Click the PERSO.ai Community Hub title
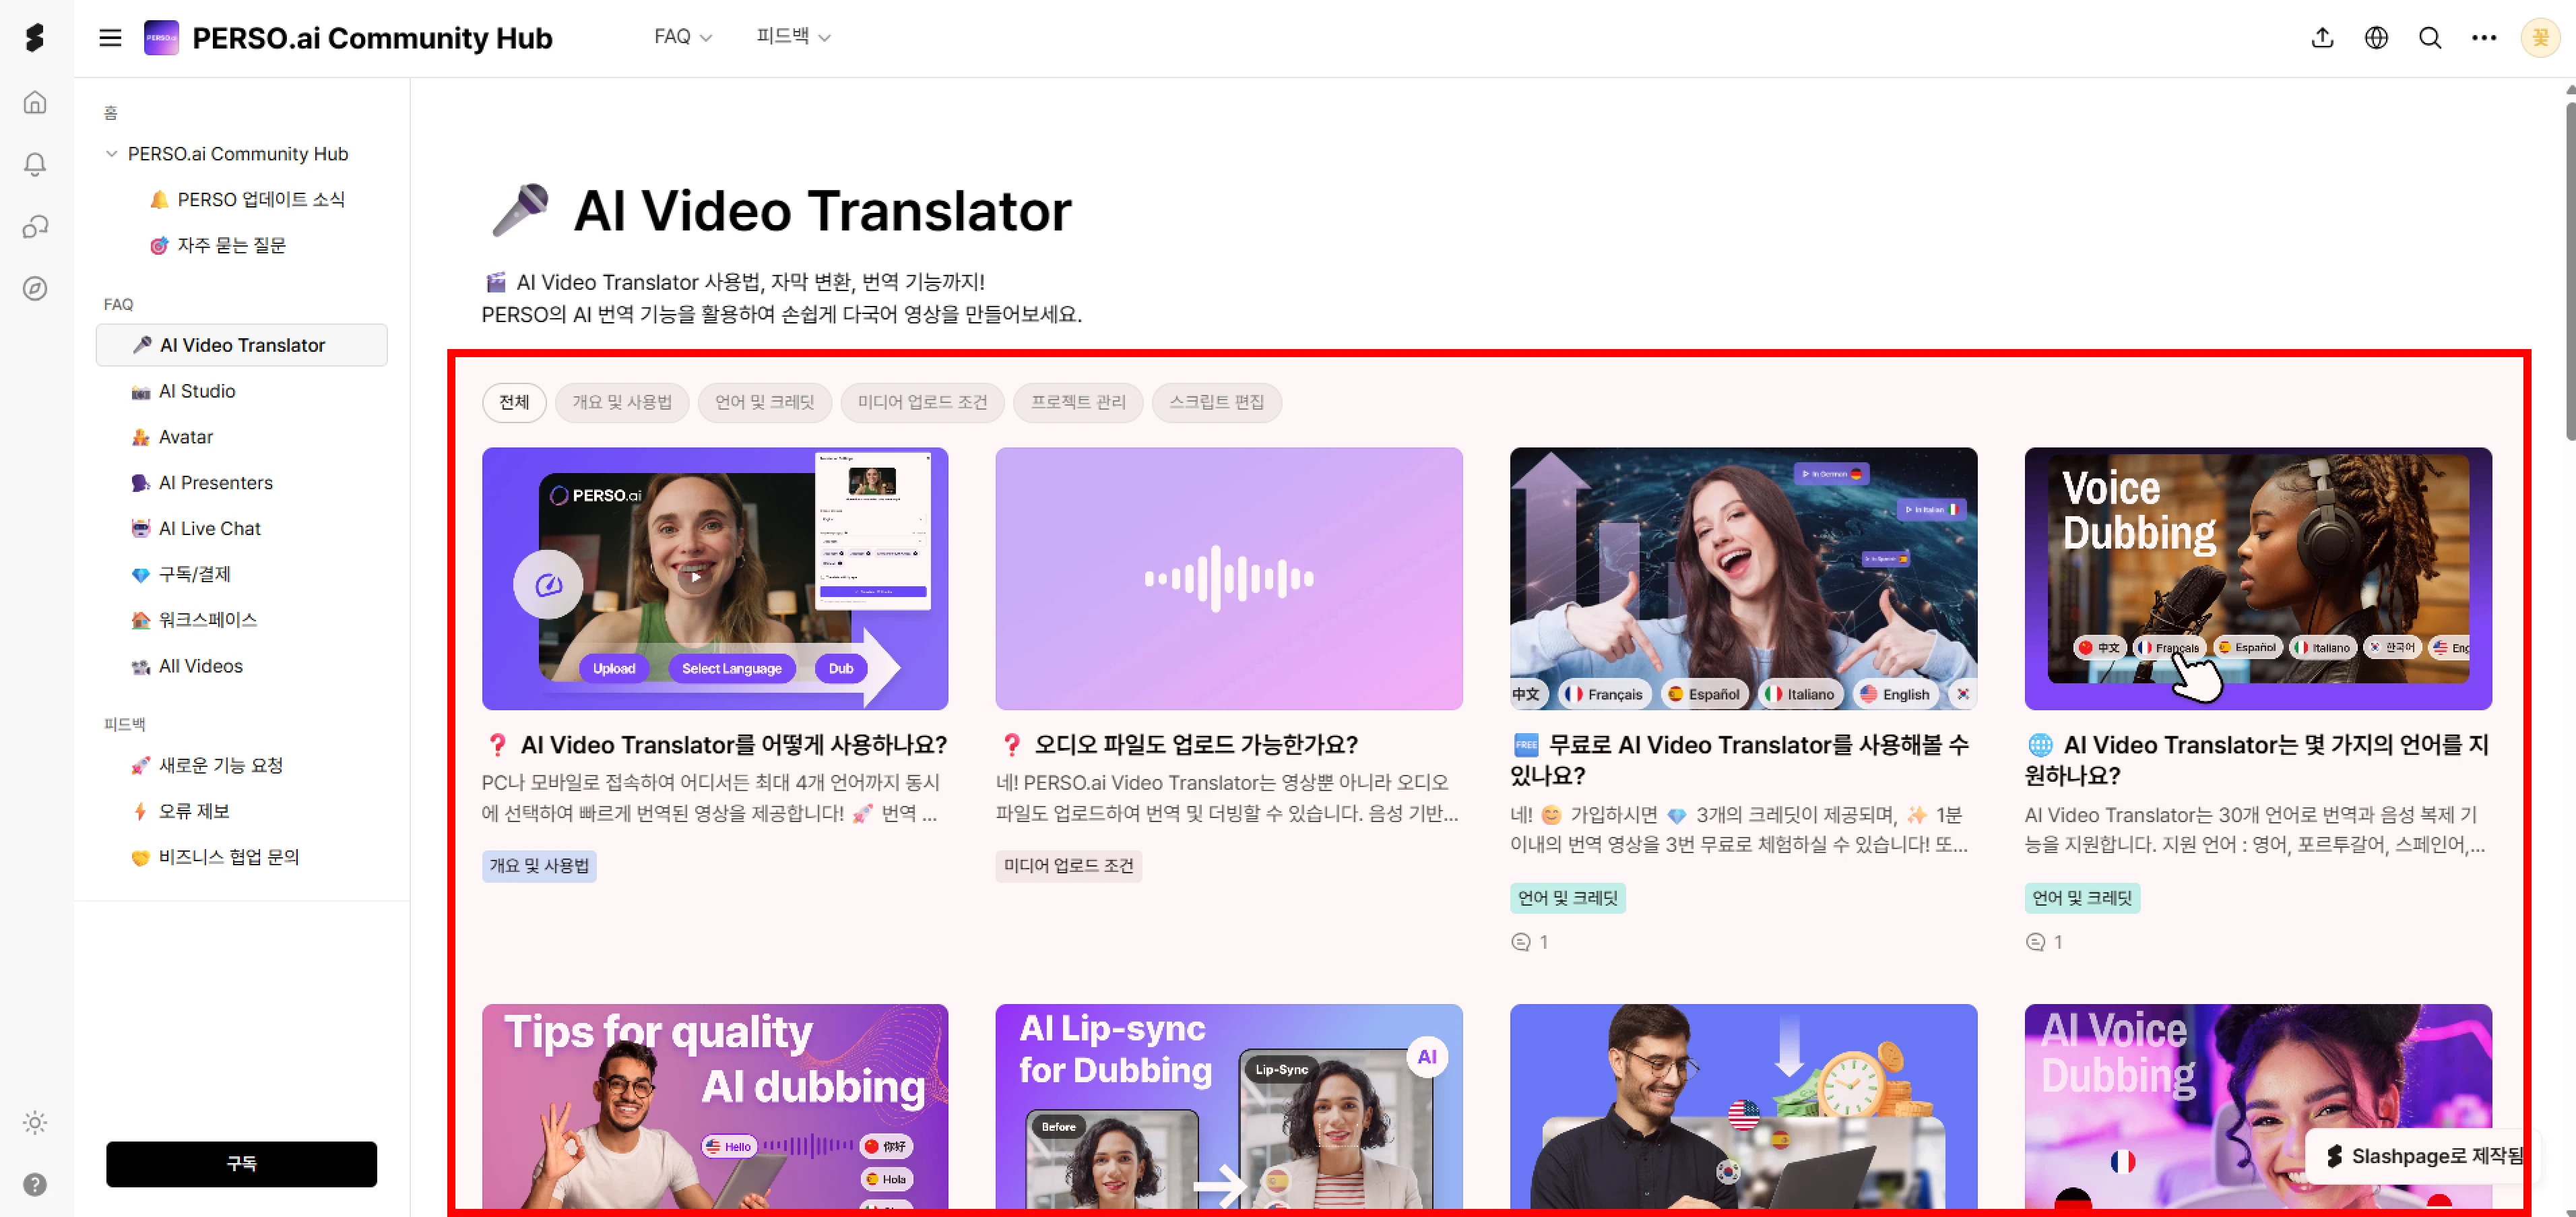The height and width of the screenshot is (1217, 2576). (372, 38)
